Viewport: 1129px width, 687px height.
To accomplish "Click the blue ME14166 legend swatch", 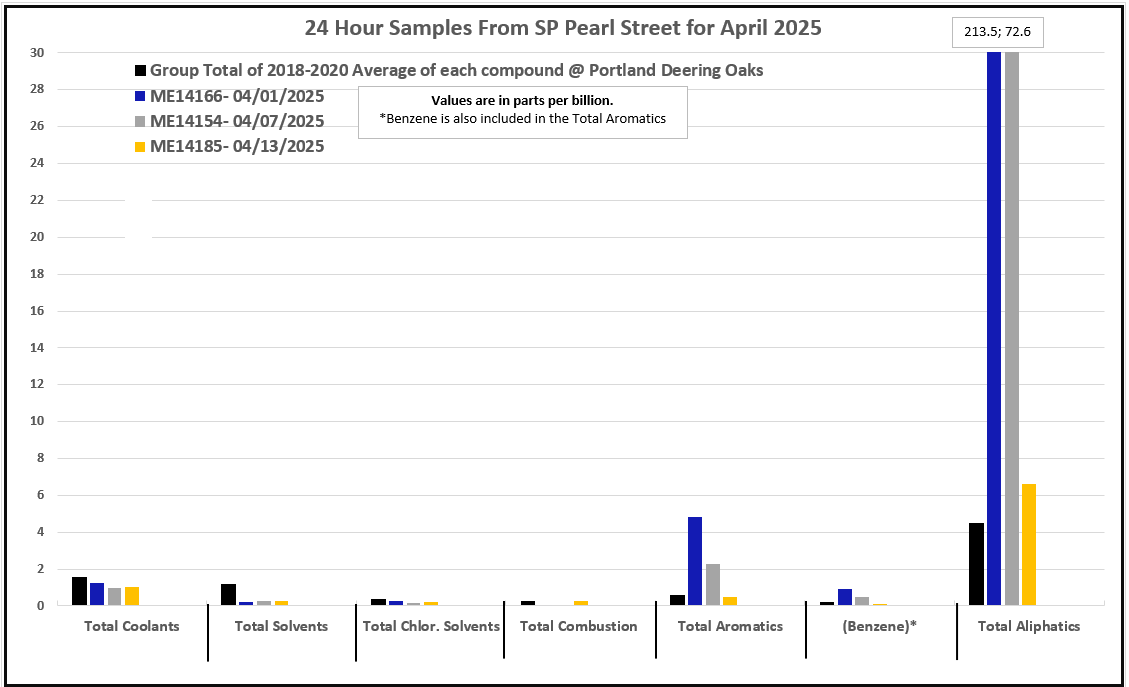I will click(141, 97).
